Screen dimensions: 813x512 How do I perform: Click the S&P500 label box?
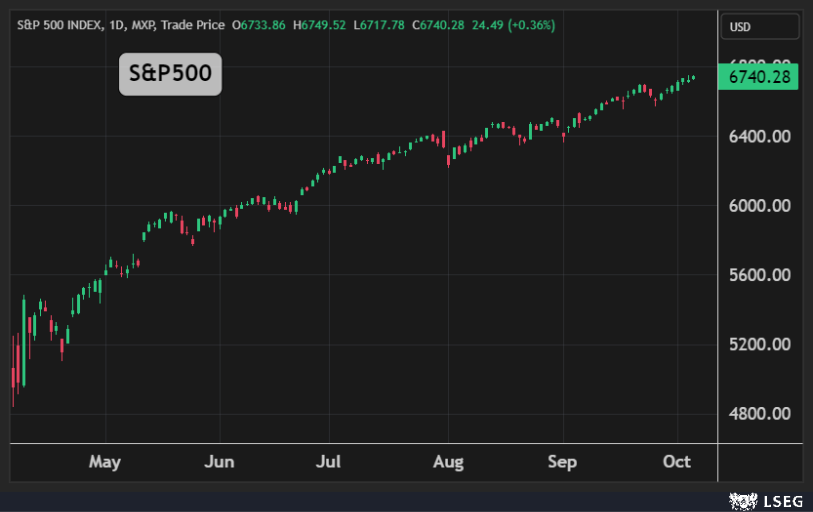[x=170, y=74]
